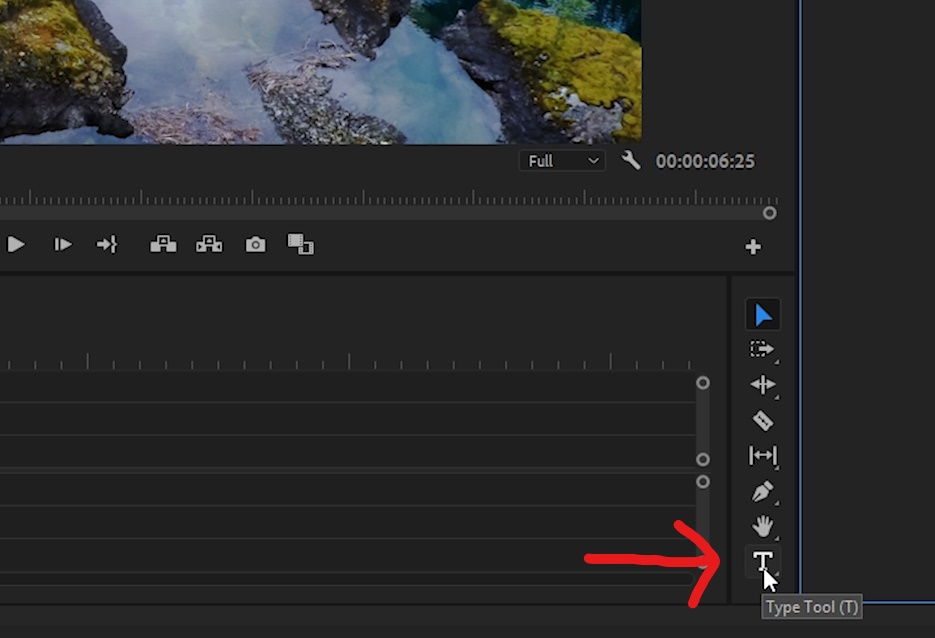Image resolution: width=935 pixels, height=638 pixels.
Task: Select the Razor tool
Action: point(763,420)
